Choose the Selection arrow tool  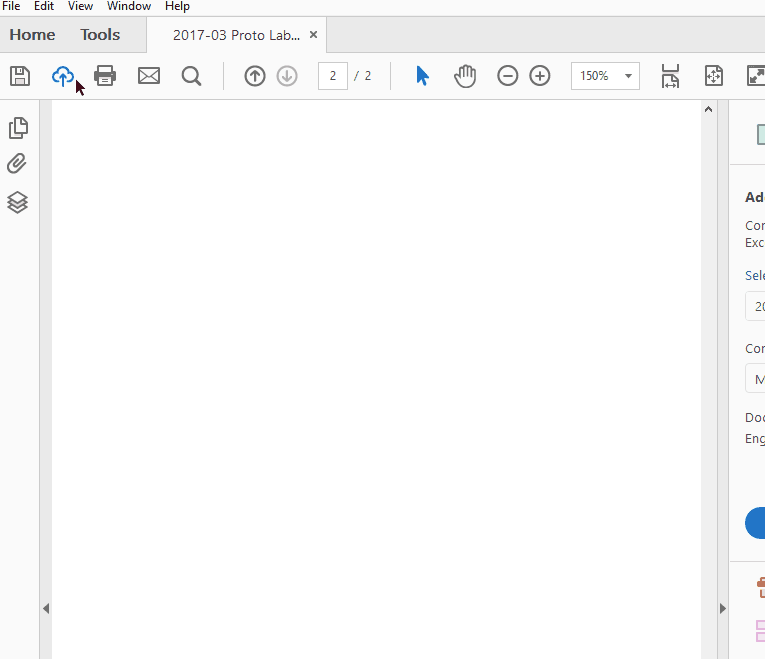click(423, 76)
